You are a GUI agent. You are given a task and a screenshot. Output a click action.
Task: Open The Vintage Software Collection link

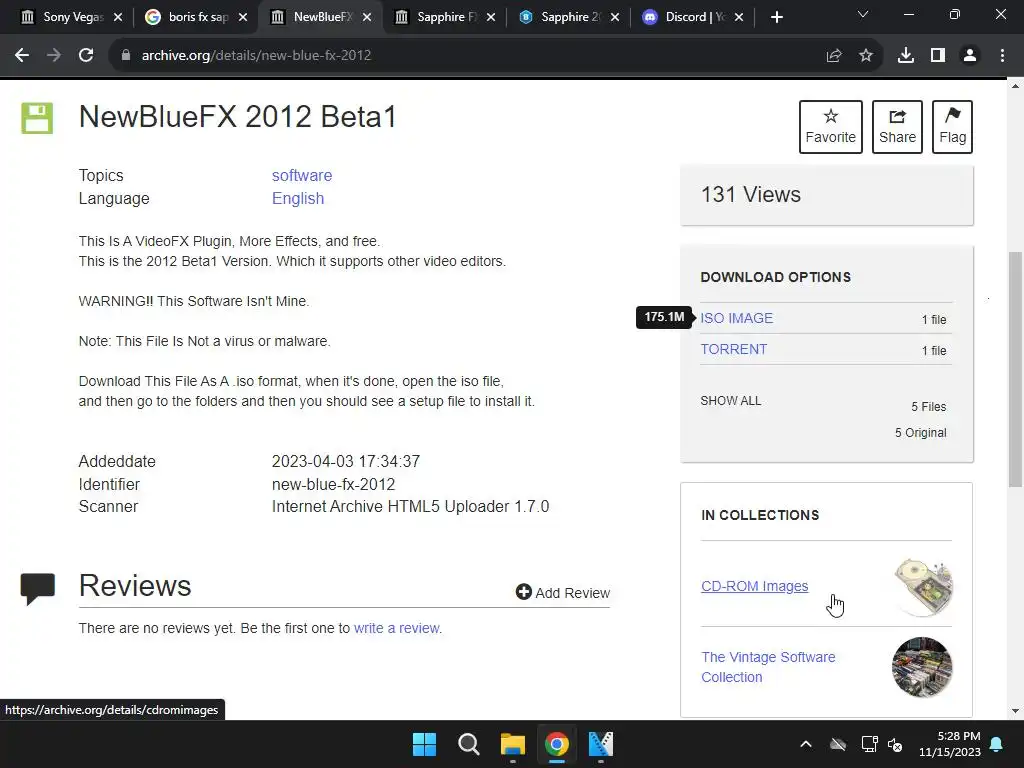coord(768,667)
